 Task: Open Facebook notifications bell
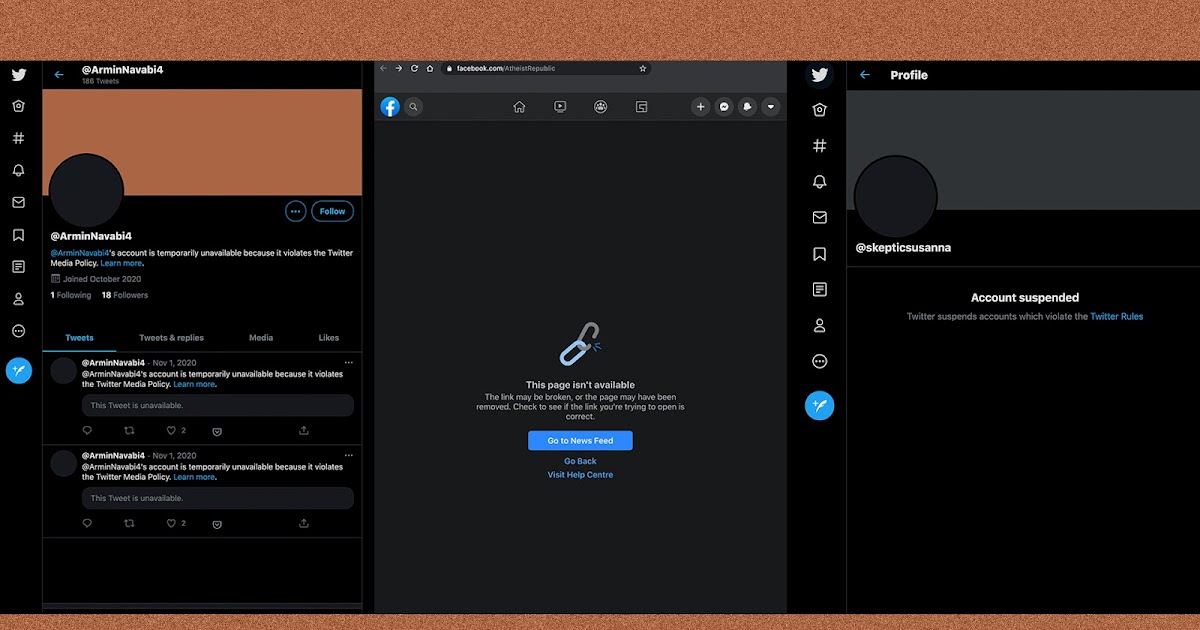click(x=748, y=106)
